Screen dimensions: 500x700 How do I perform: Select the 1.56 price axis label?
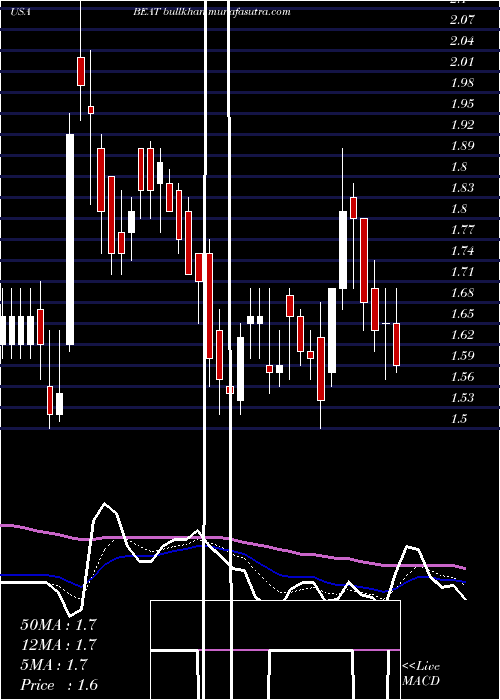point(462,377)
